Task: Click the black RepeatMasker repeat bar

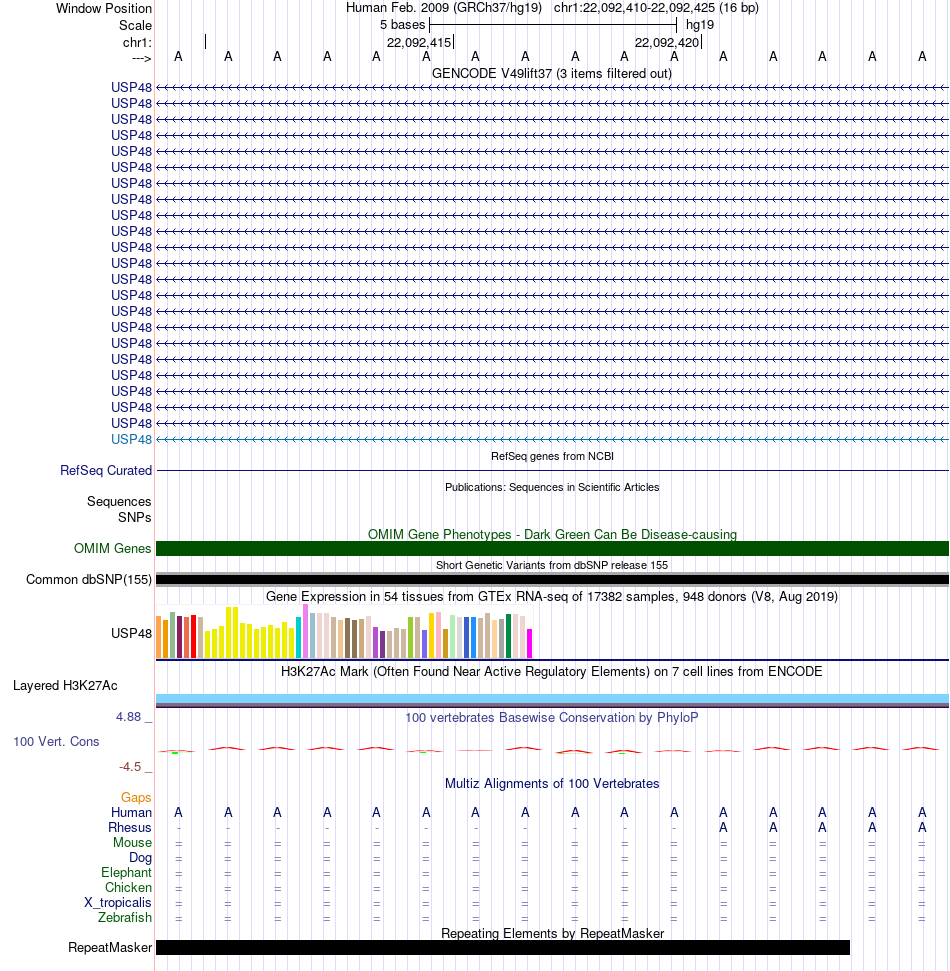Action: pos(503,947)
